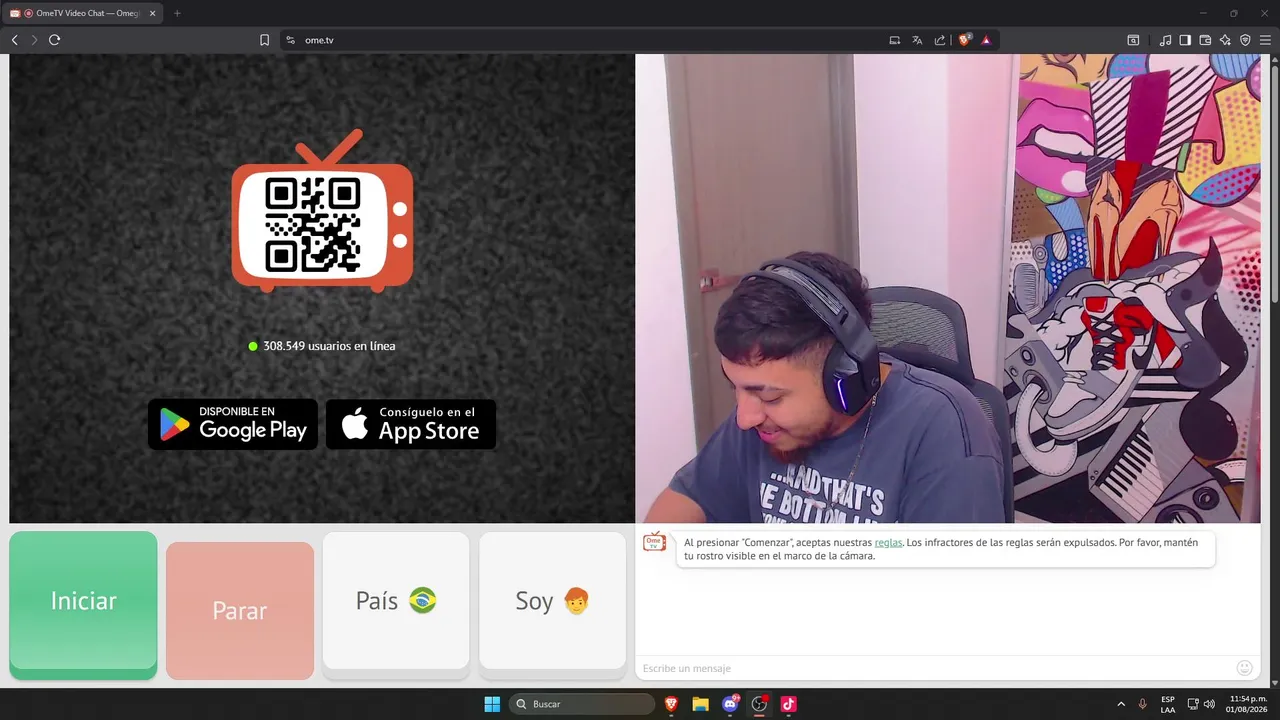
Task: Click the green Iniciar button
Action: 83,605
